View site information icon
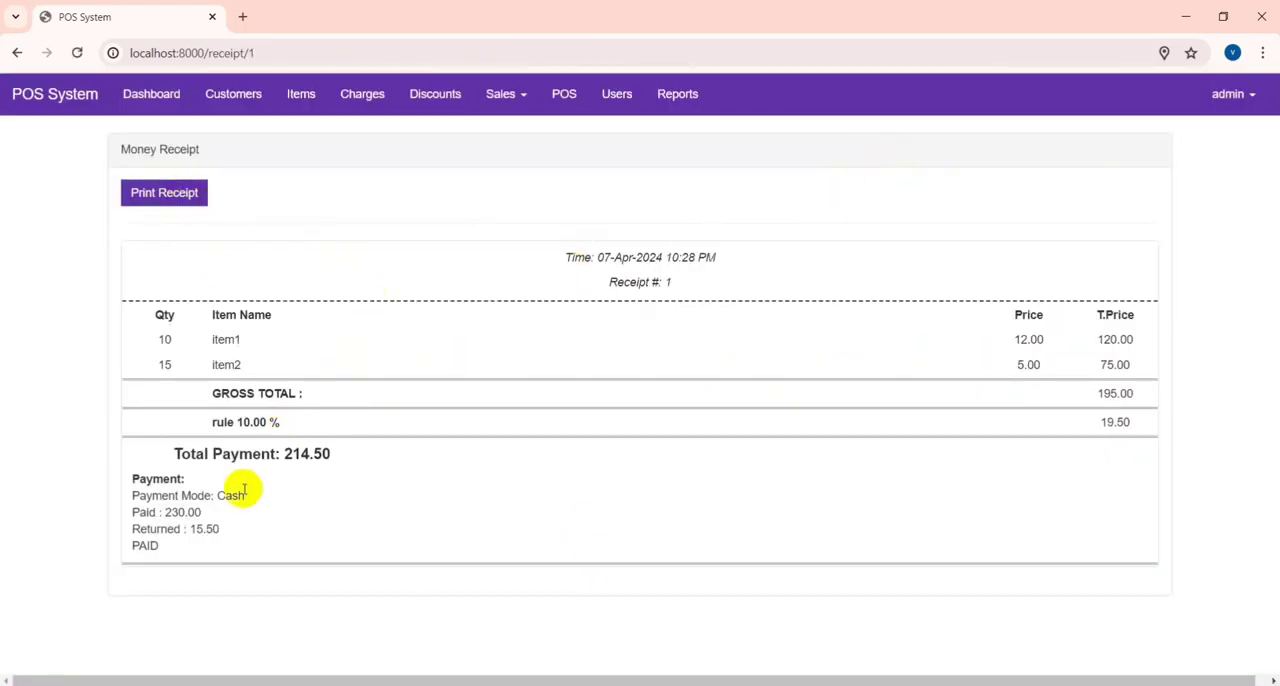This screenshot has height=686, width=1280. tap(114, 53)
